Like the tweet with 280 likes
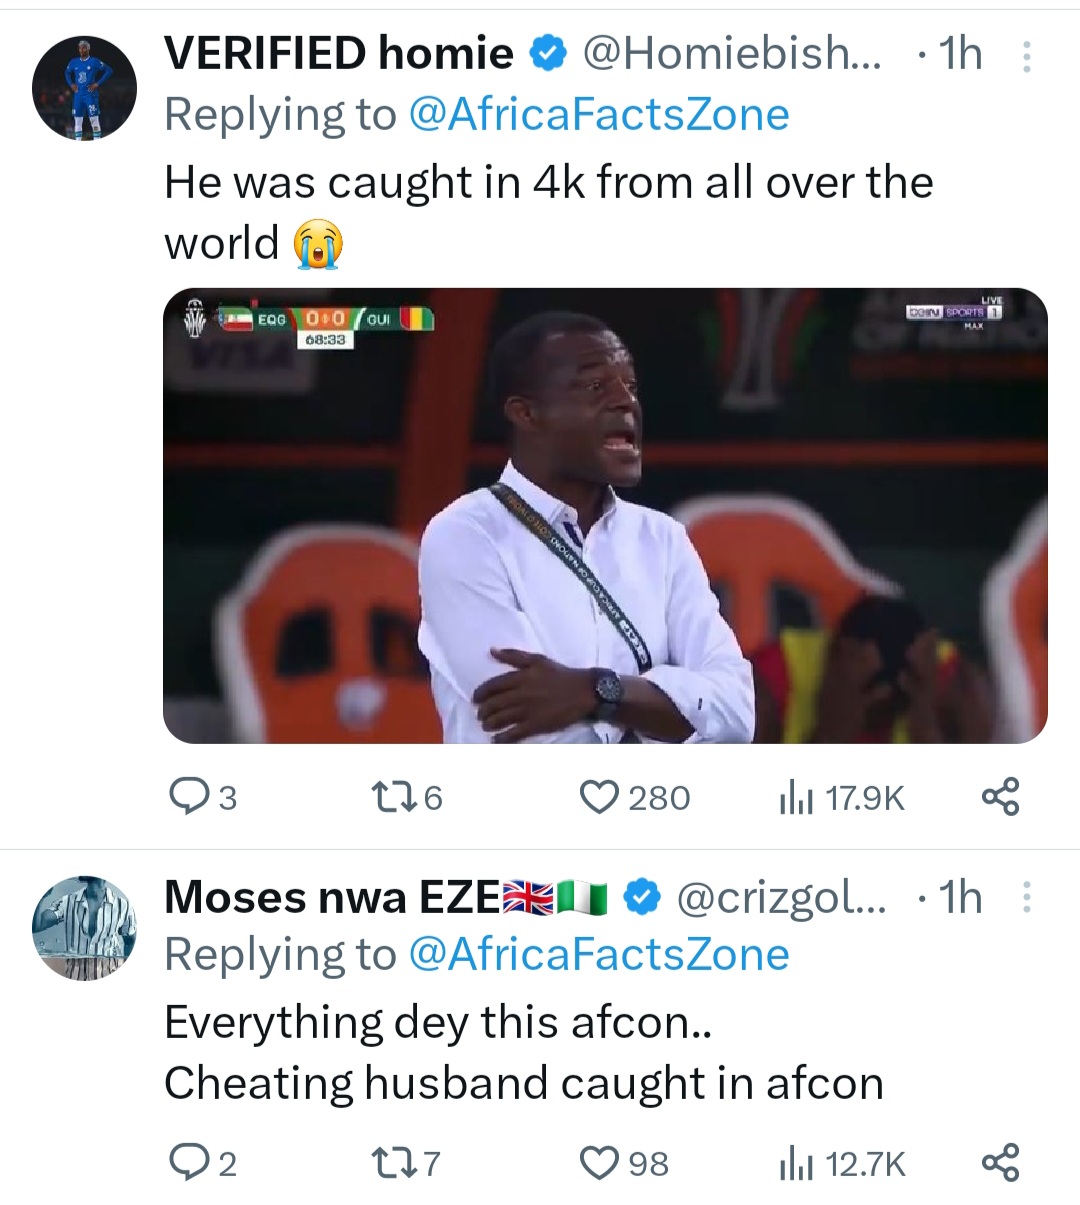 (599, 797)
